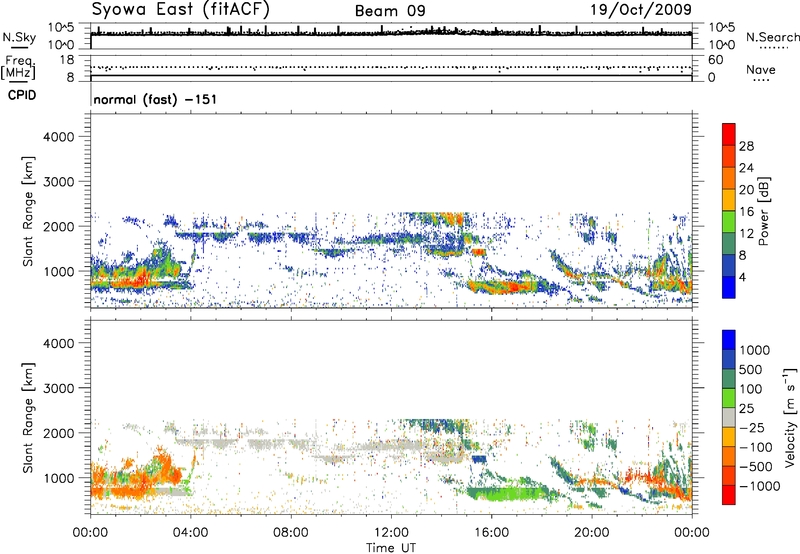Image resolution: width=800 pixels, height=554 pixels.
Task: Click the 'Beam 09' heading
Action: 390,11
